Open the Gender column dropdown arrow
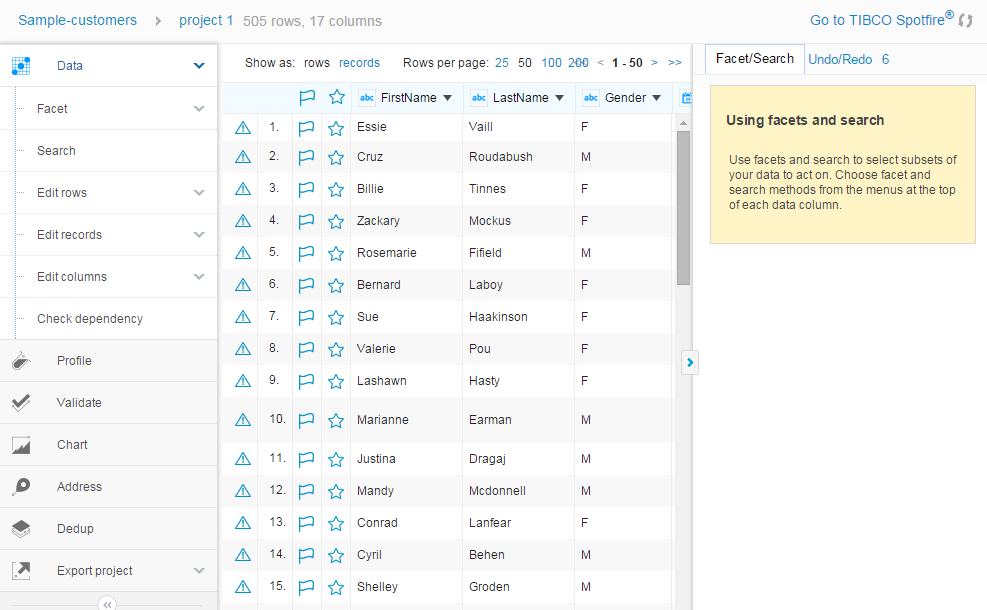The width and height of the screenshot is (987, 610). coord(656,98)
